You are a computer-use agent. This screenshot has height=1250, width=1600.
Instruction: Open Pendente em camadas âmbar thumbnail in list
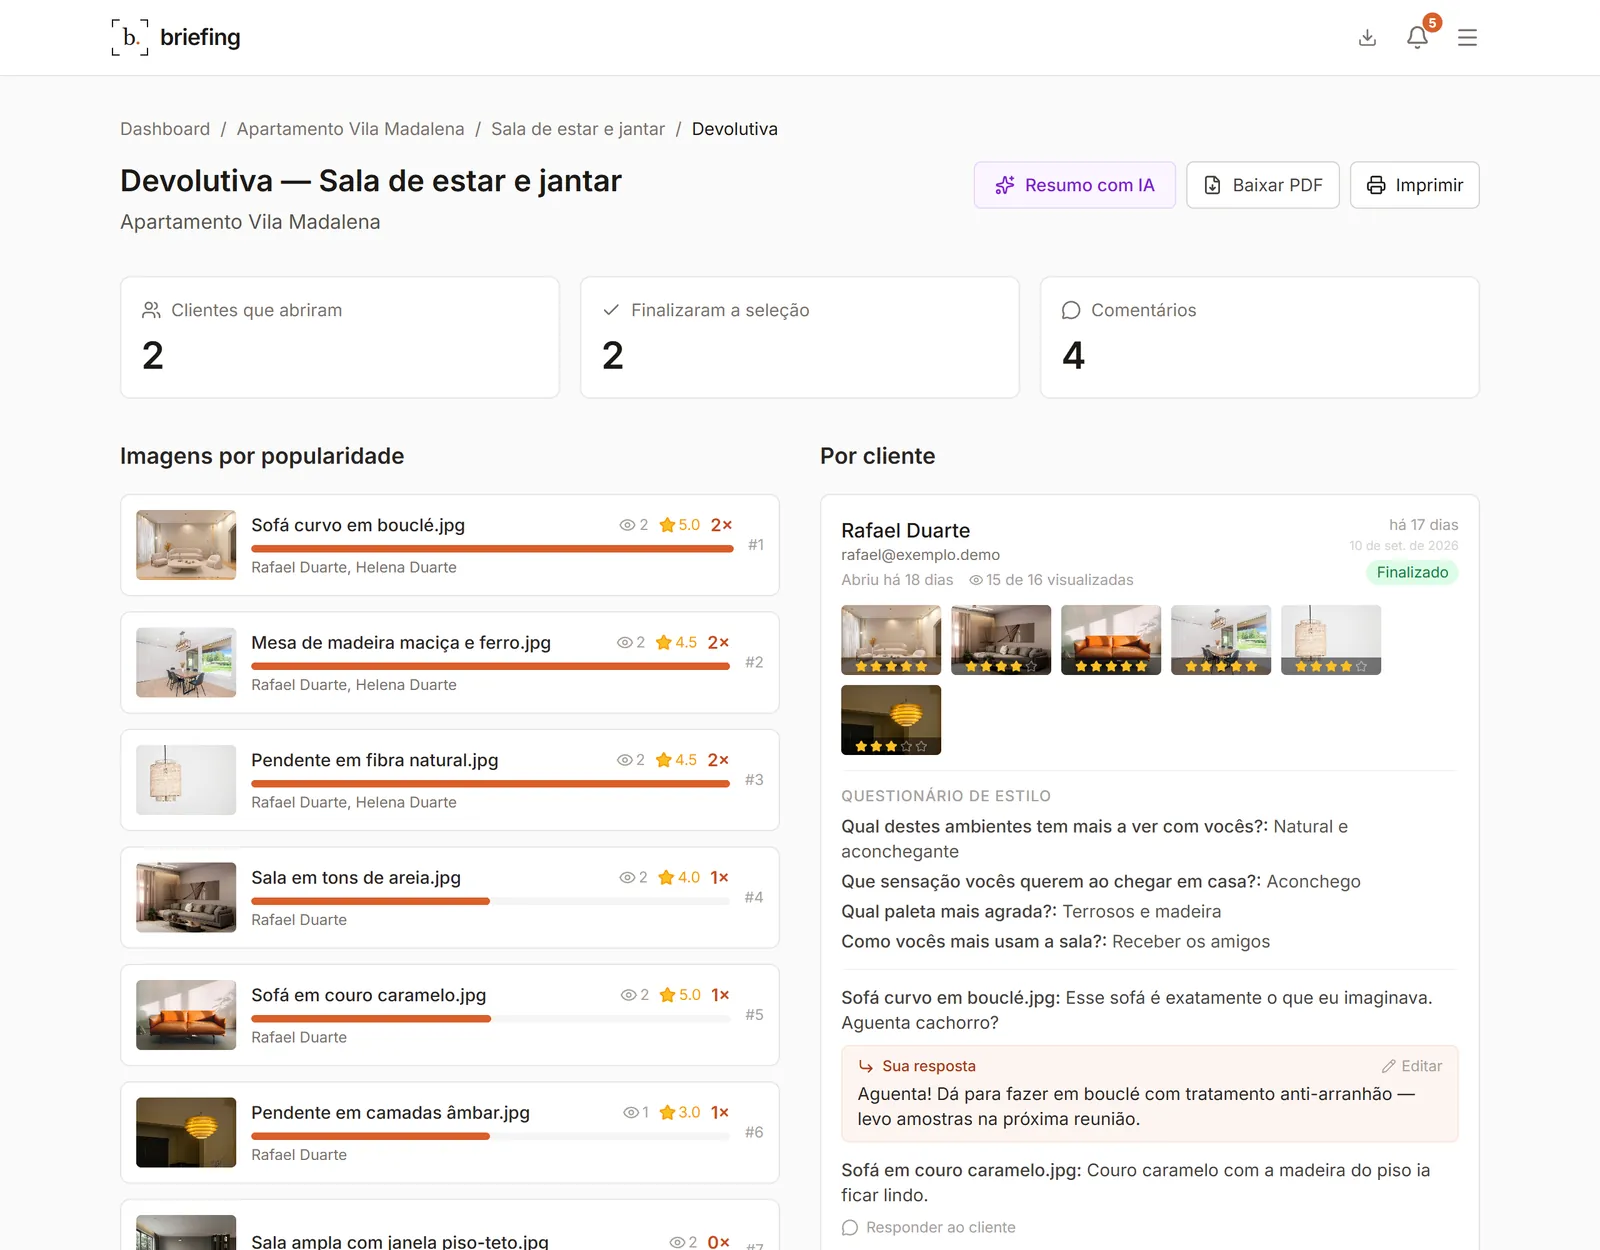[x=186, y=1132]
